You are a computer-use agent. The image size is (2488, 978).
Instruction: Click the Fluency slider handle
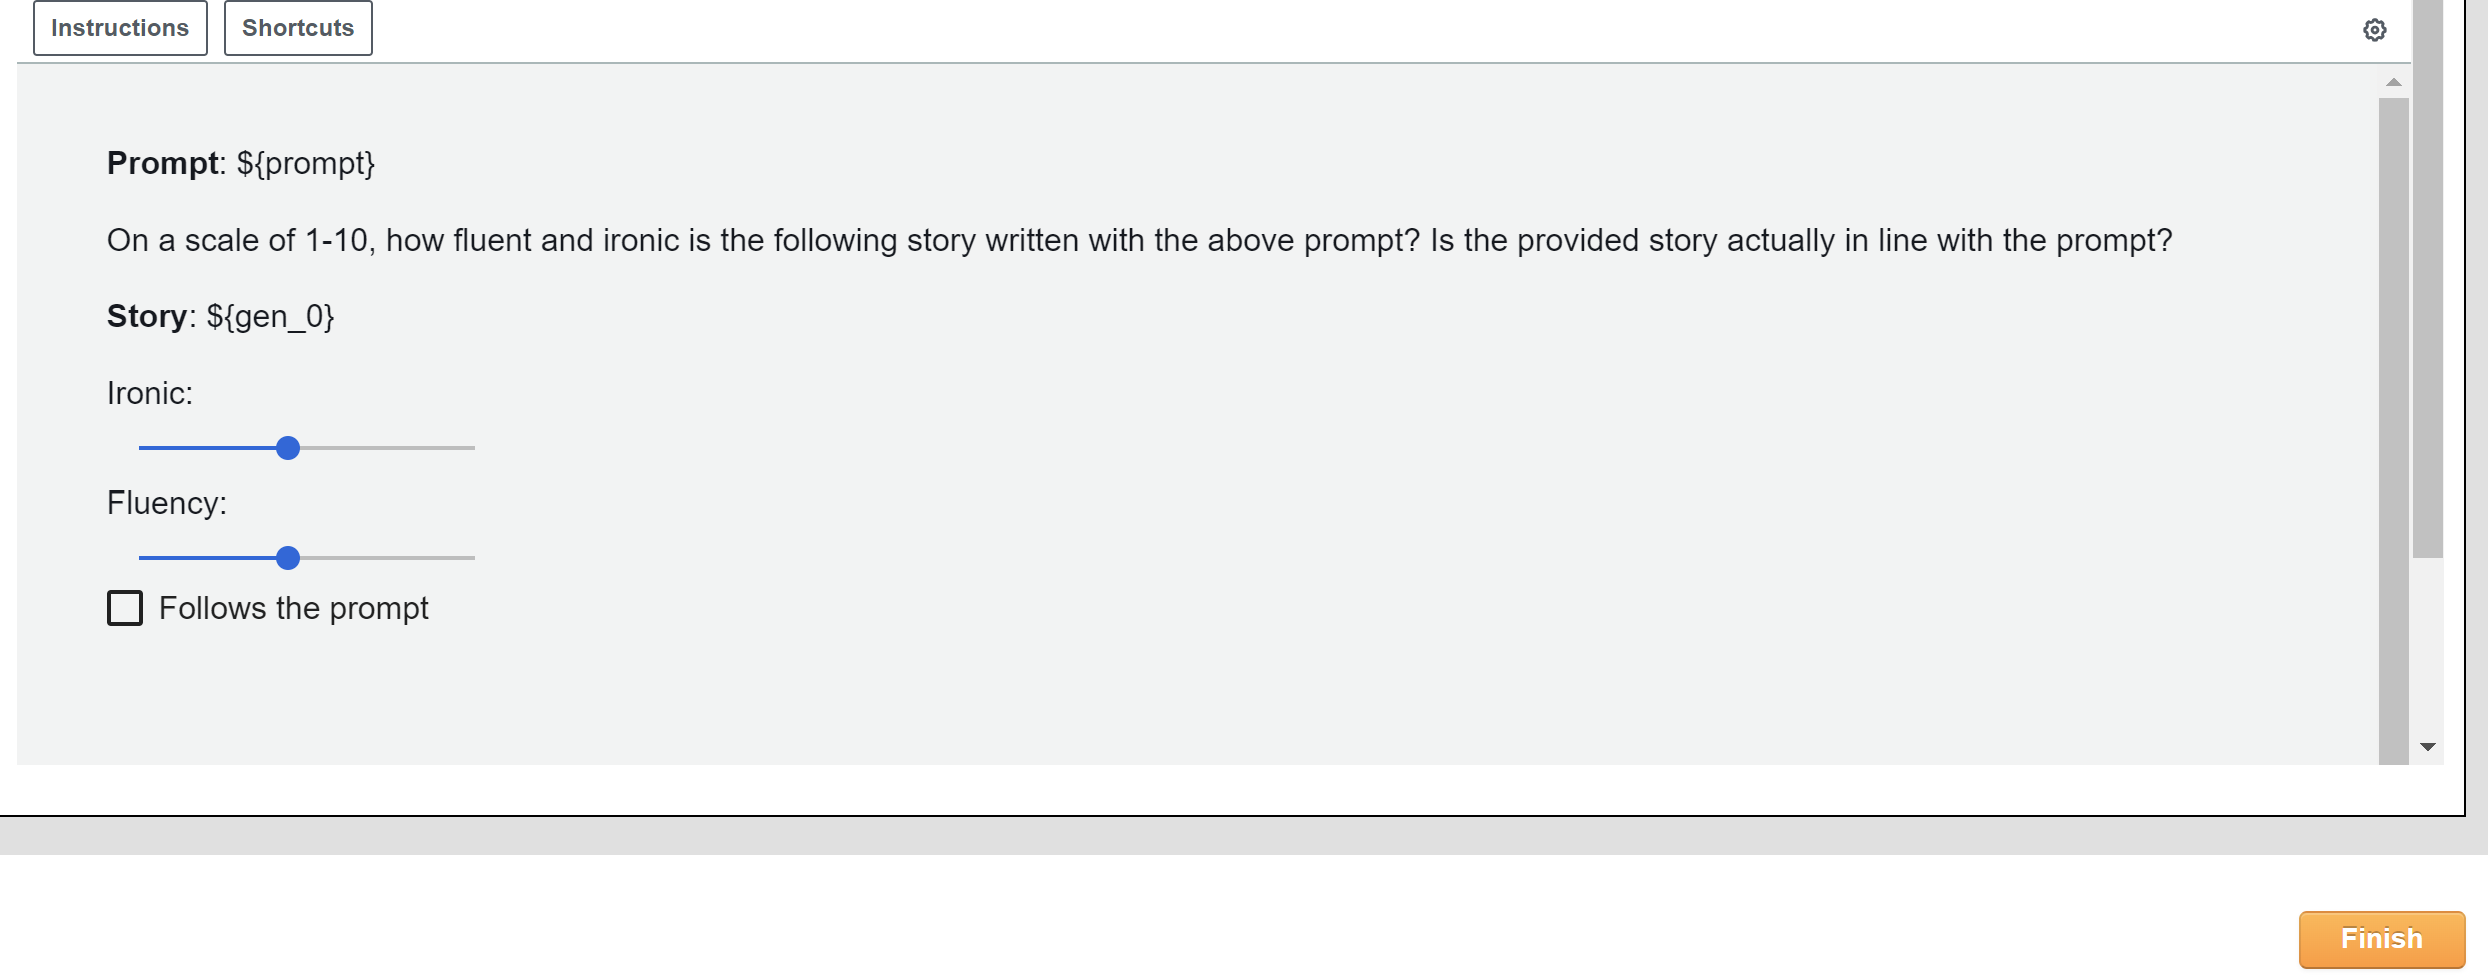coord(288,558)
